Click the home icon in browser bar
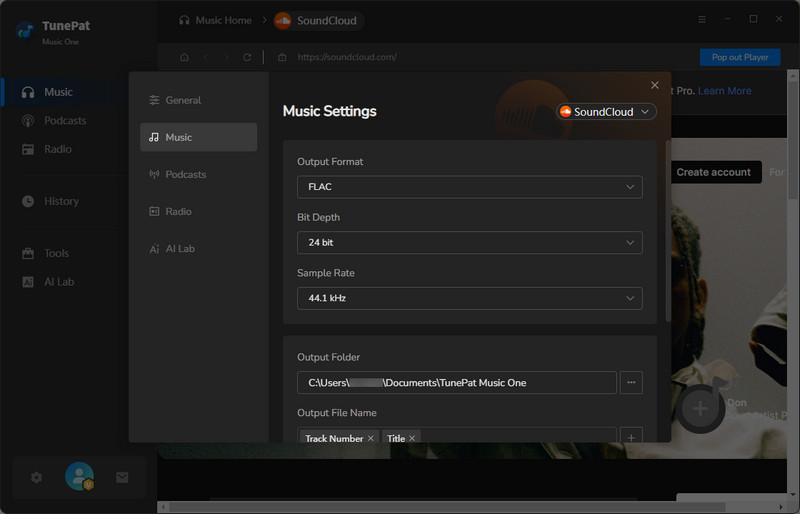800x514 pixels. [184, 57]
